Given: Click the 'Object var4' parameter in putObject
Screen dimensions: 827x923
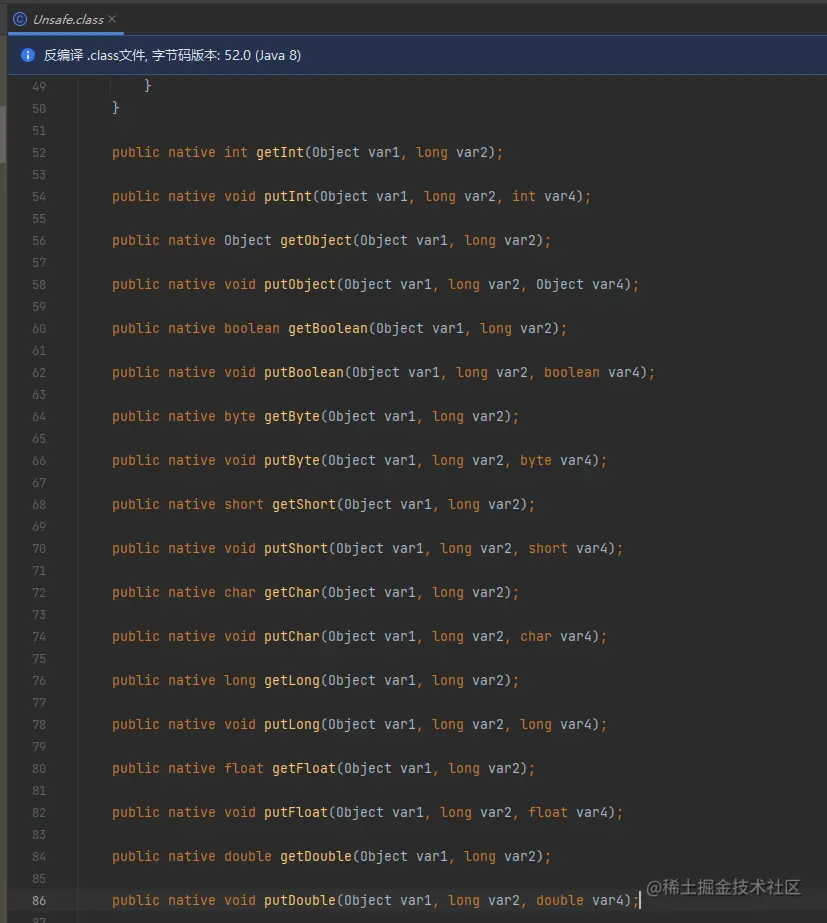Looking at the screenshot, I should coord(579,285).
